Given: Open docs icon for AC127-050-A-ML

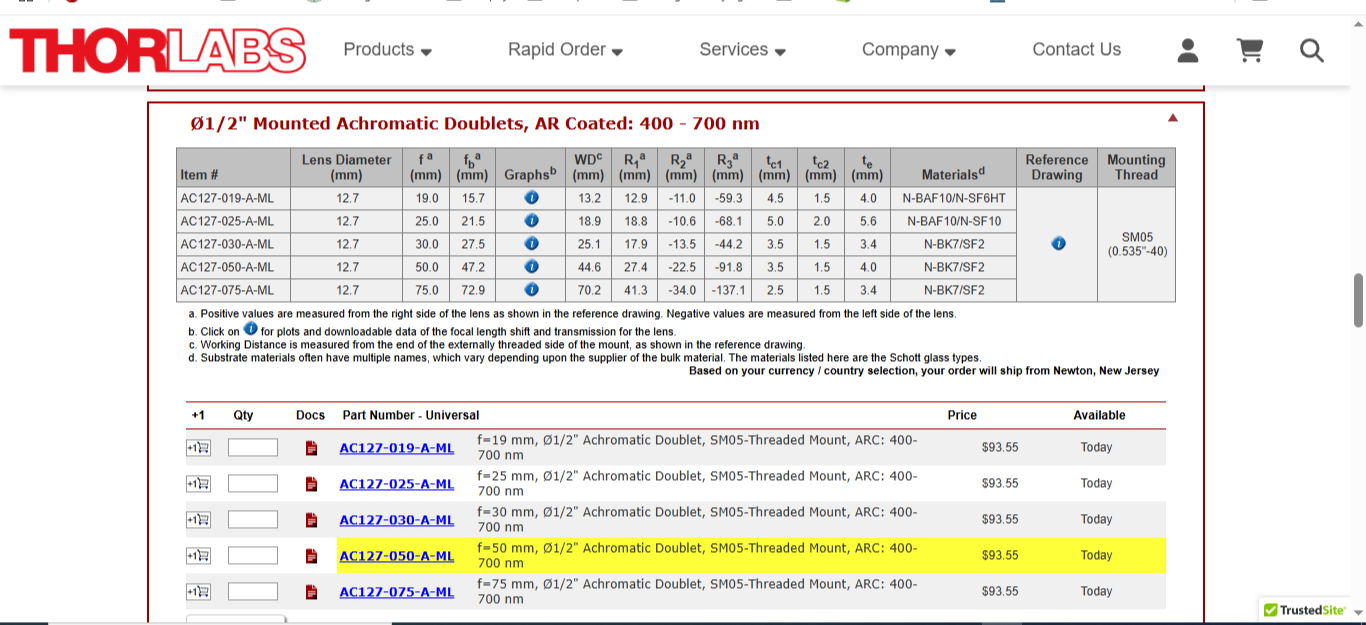Looking at the screenshot, I should 311,556.
